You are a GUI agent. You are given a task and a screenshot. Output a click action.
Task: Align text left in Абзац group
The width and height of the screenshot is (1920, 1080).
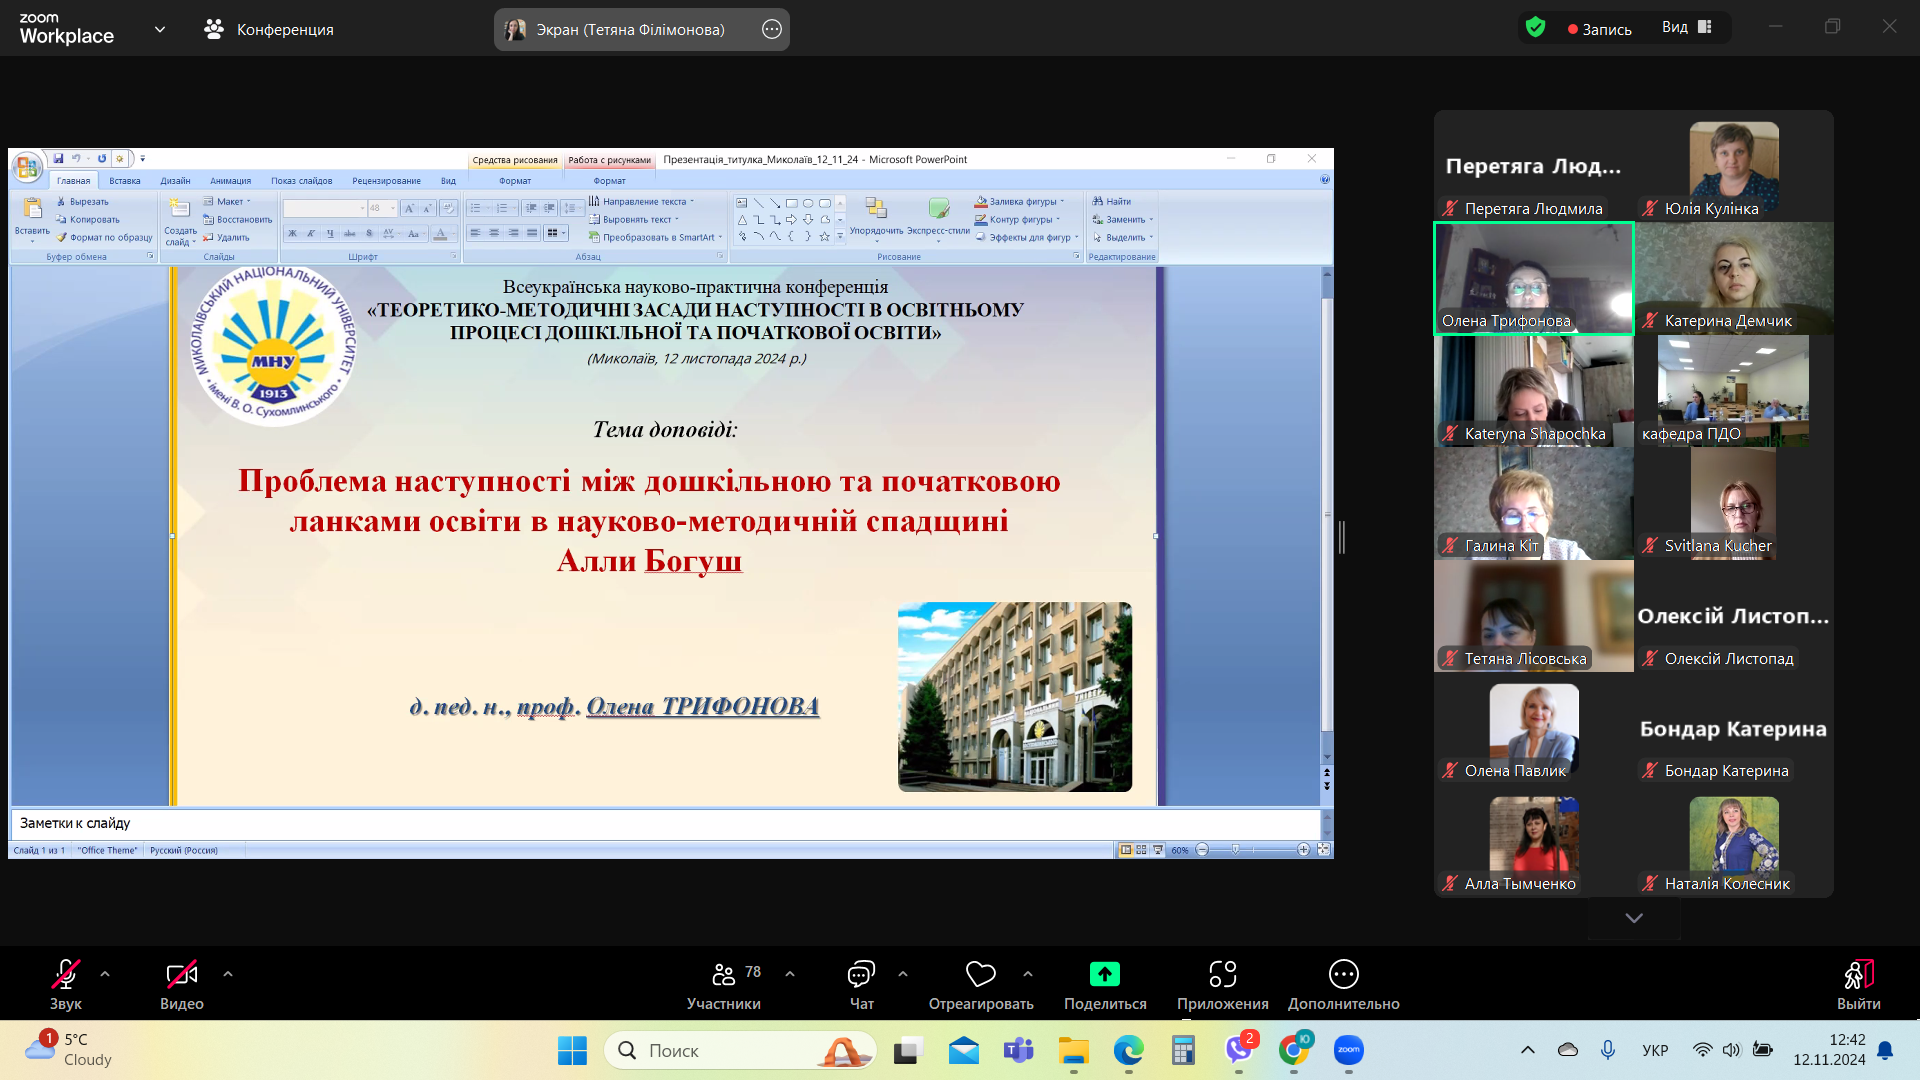(x=476, y=233)
